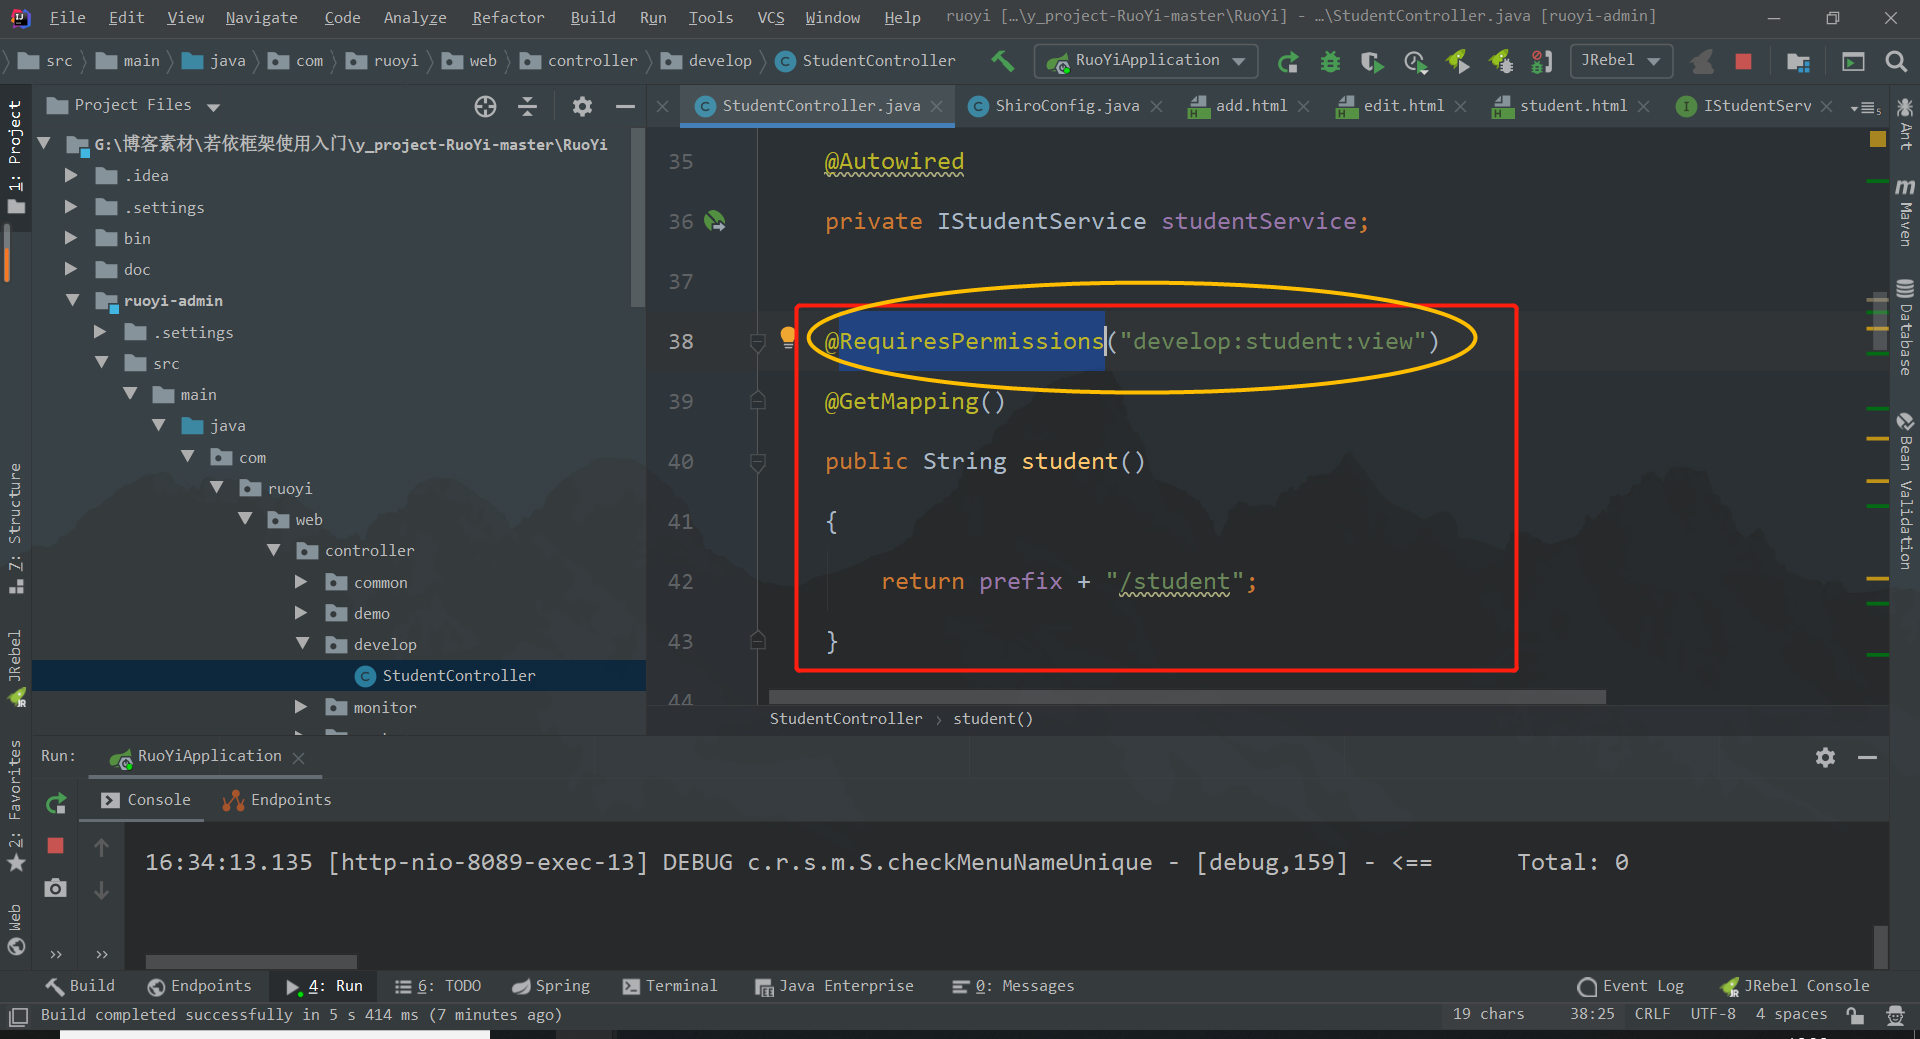Toggle the read-only lock icon in status bar
1920x1039 pixels.
pos(1855,1015)
